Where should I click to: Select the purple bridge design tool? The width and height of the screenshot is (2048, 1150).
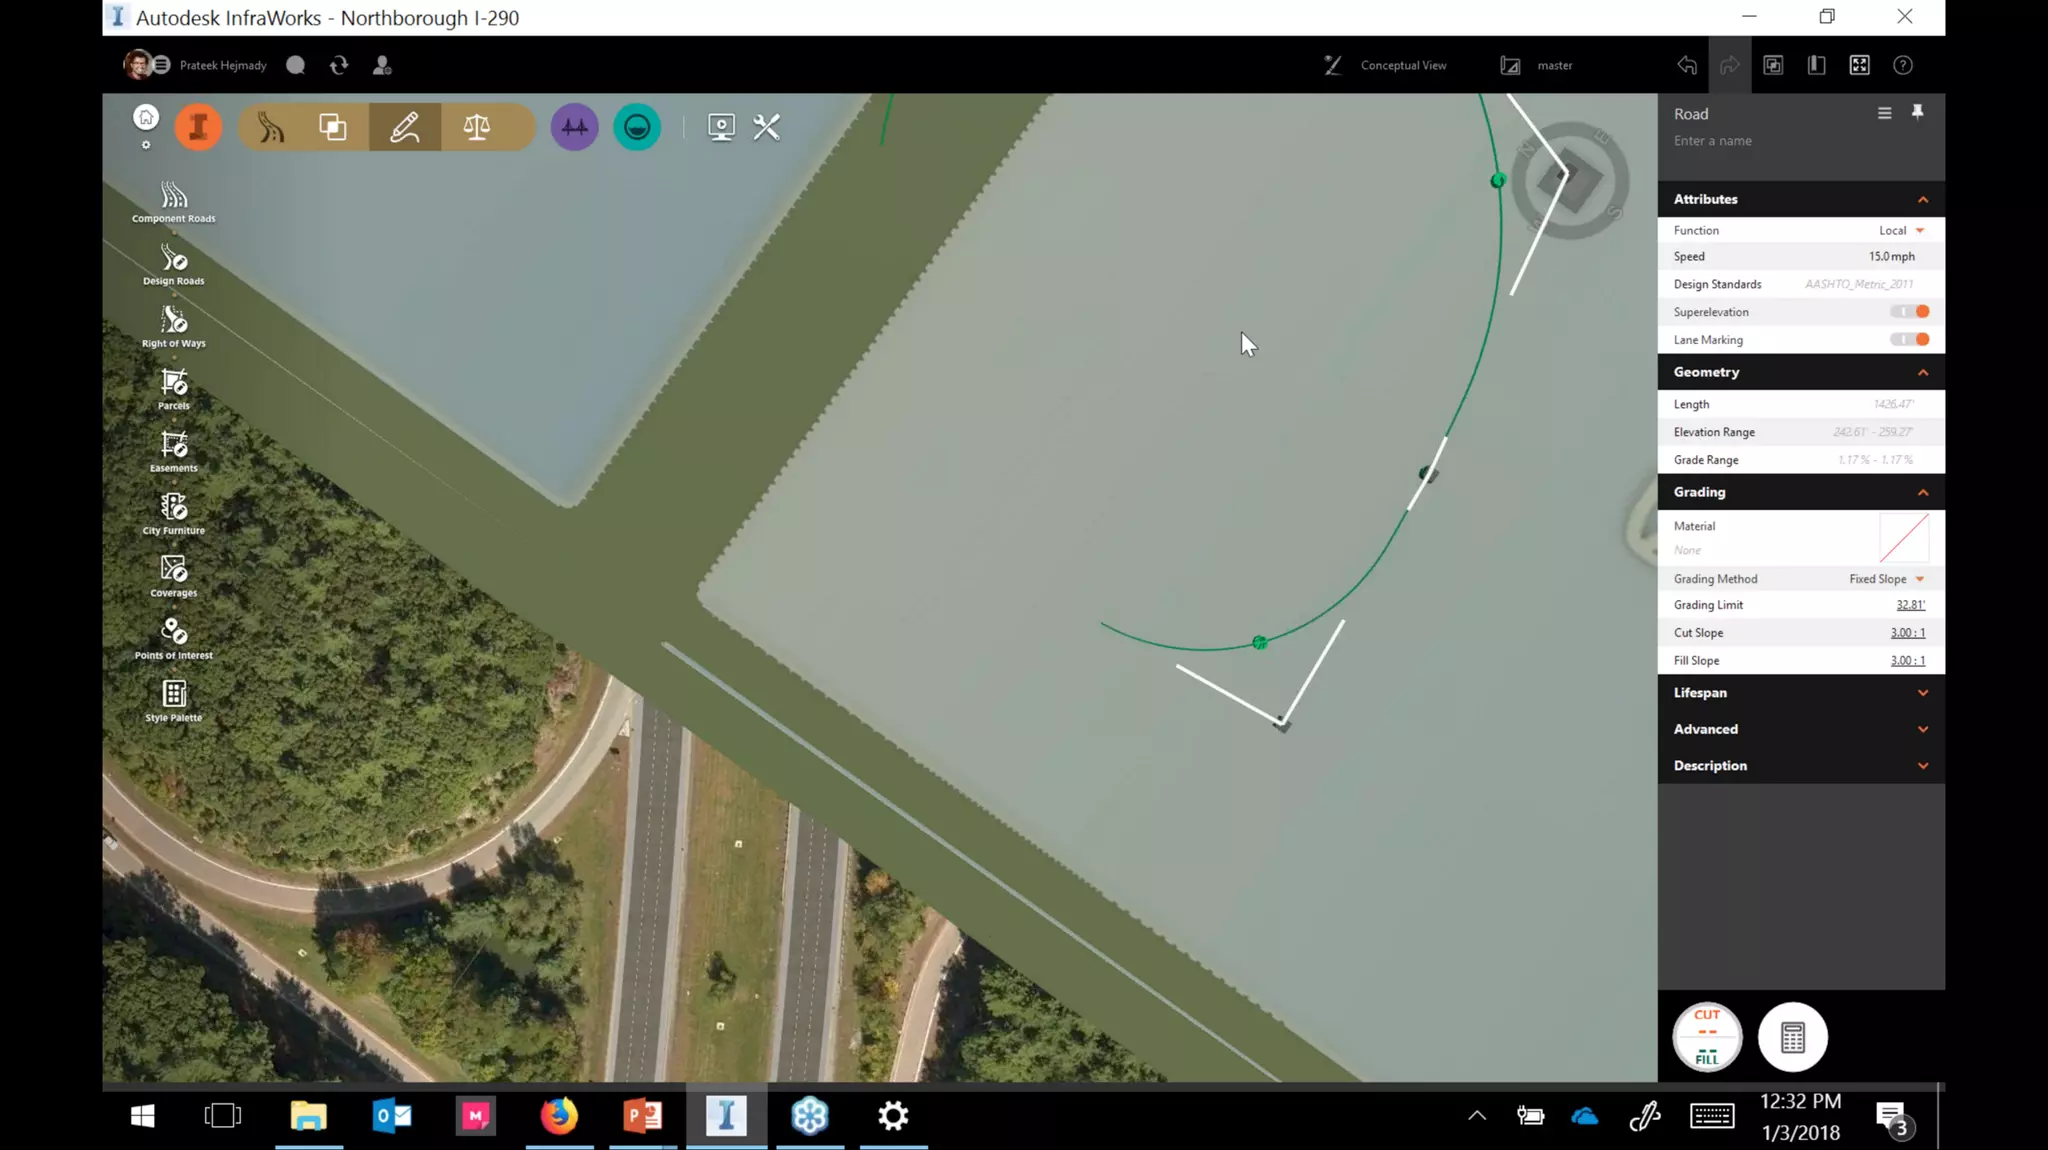(575, 127)
